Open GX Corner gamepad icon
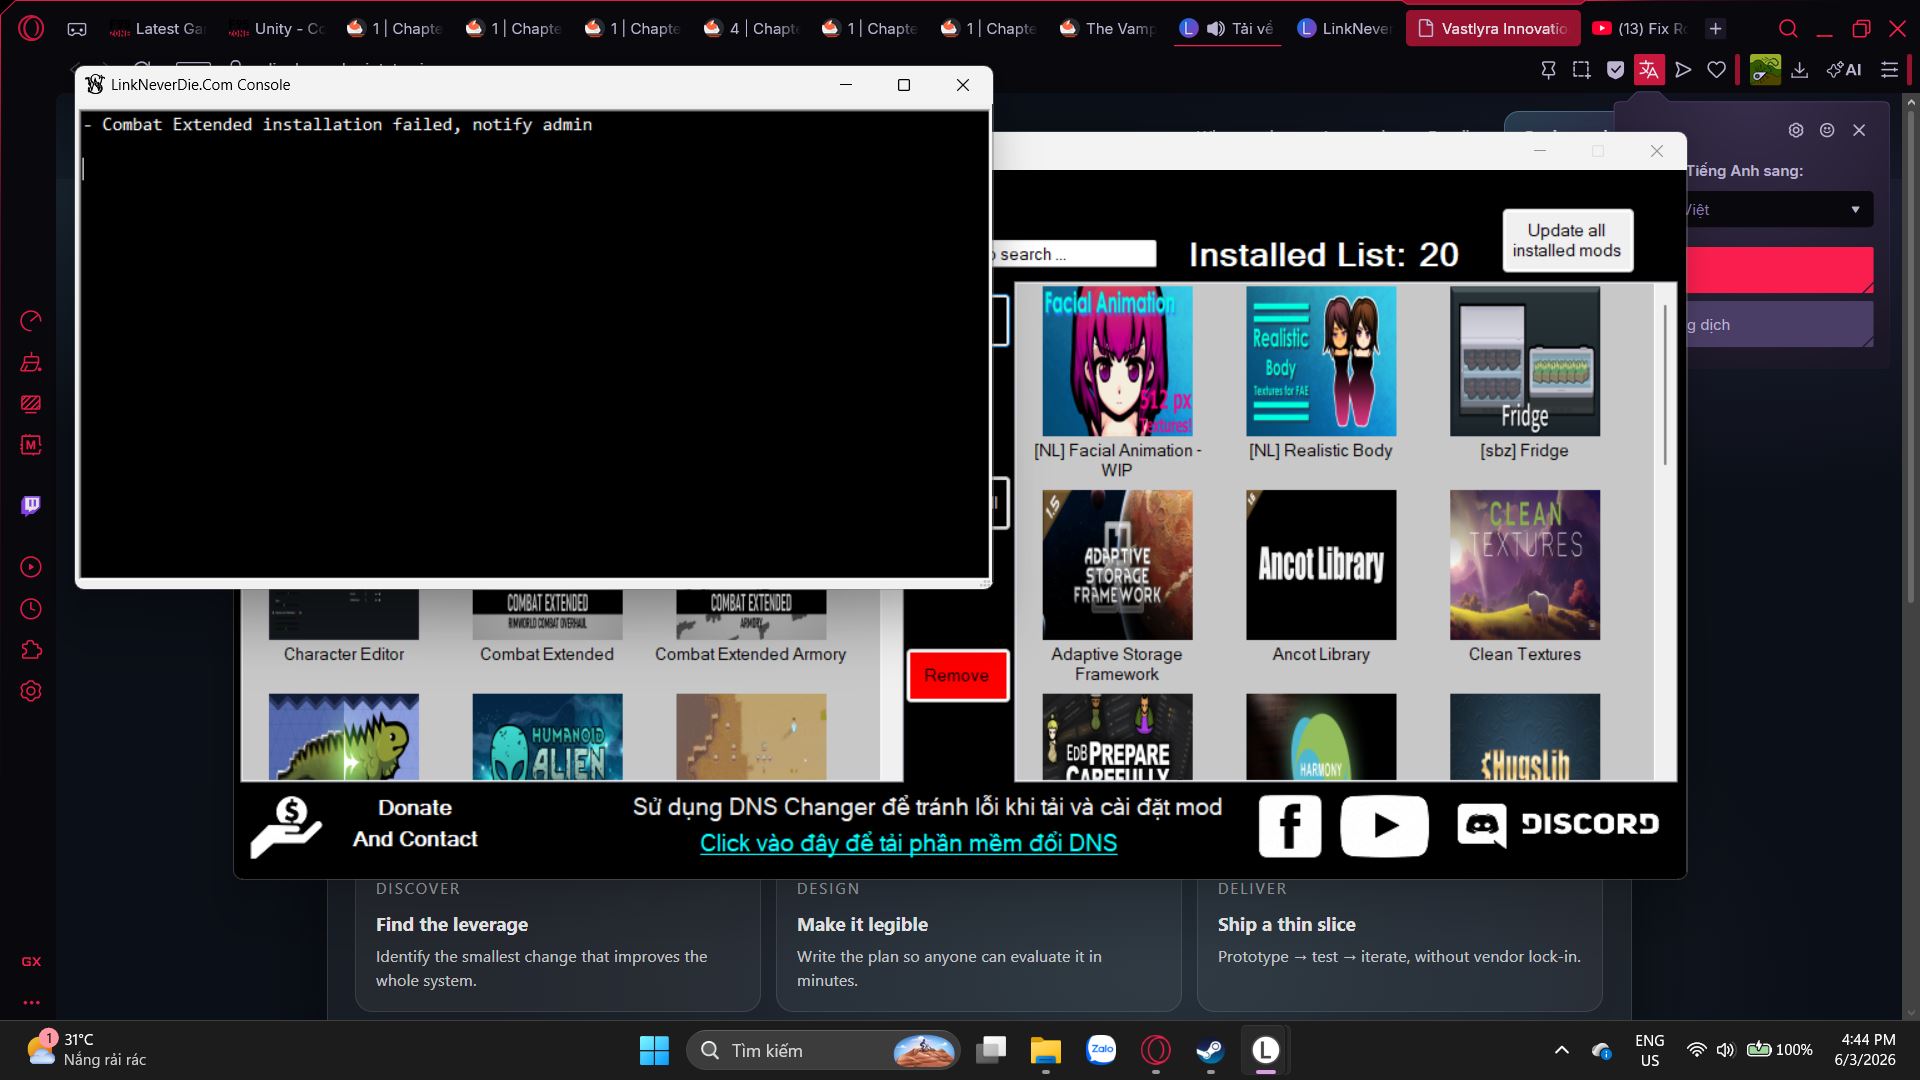Screen dimensions: 1920x1080 coord(77,29)
